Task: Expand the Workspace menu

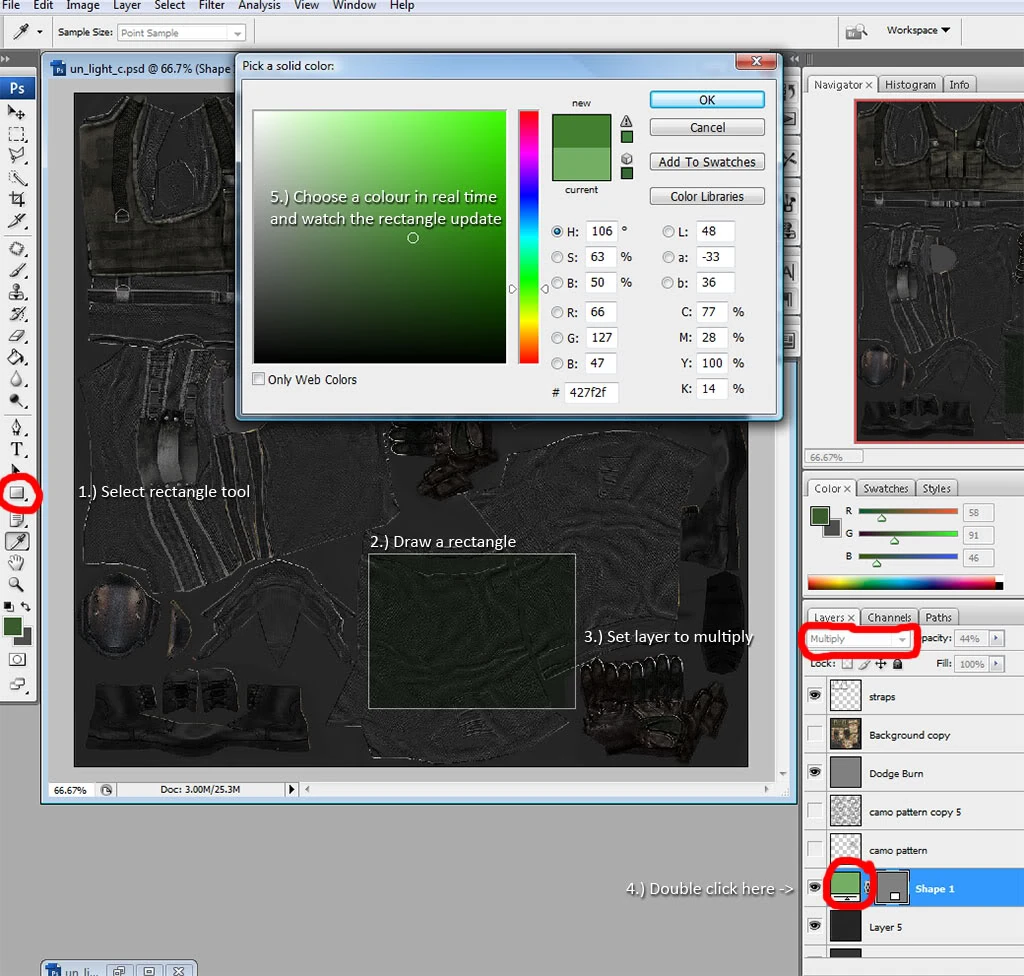Action: coord(917,31)
